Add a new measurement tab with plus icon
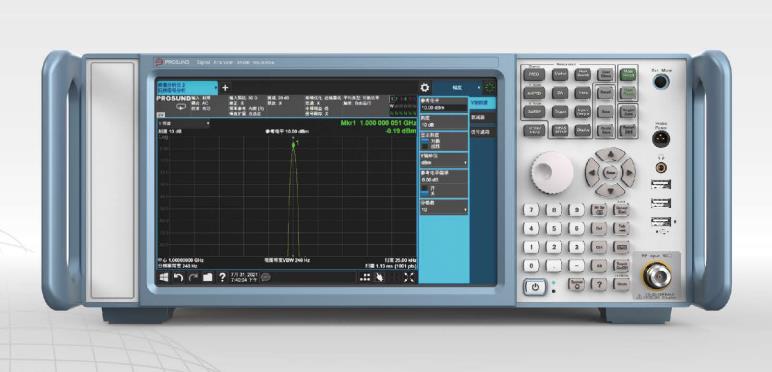The image size is (772, 372). (x=225, y=88)
